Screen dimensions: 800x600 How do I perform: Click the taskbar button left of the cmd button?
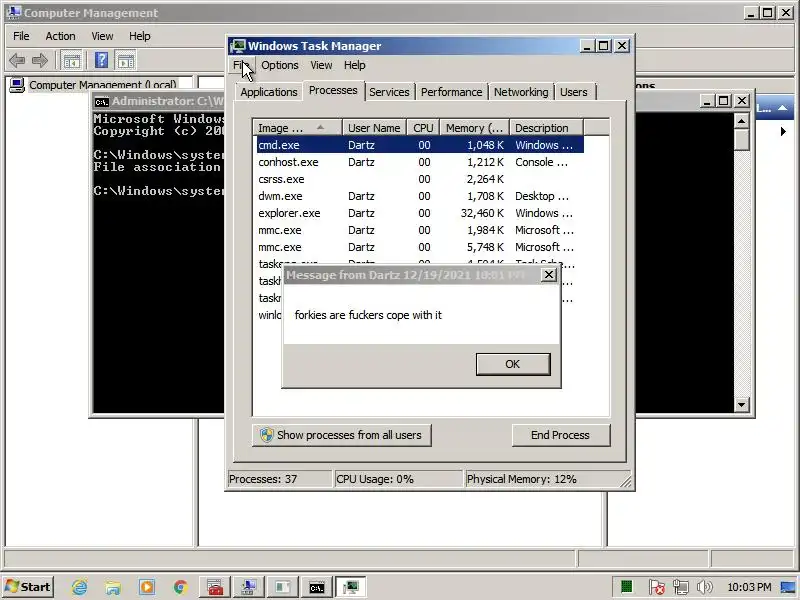tap(282, 587)
